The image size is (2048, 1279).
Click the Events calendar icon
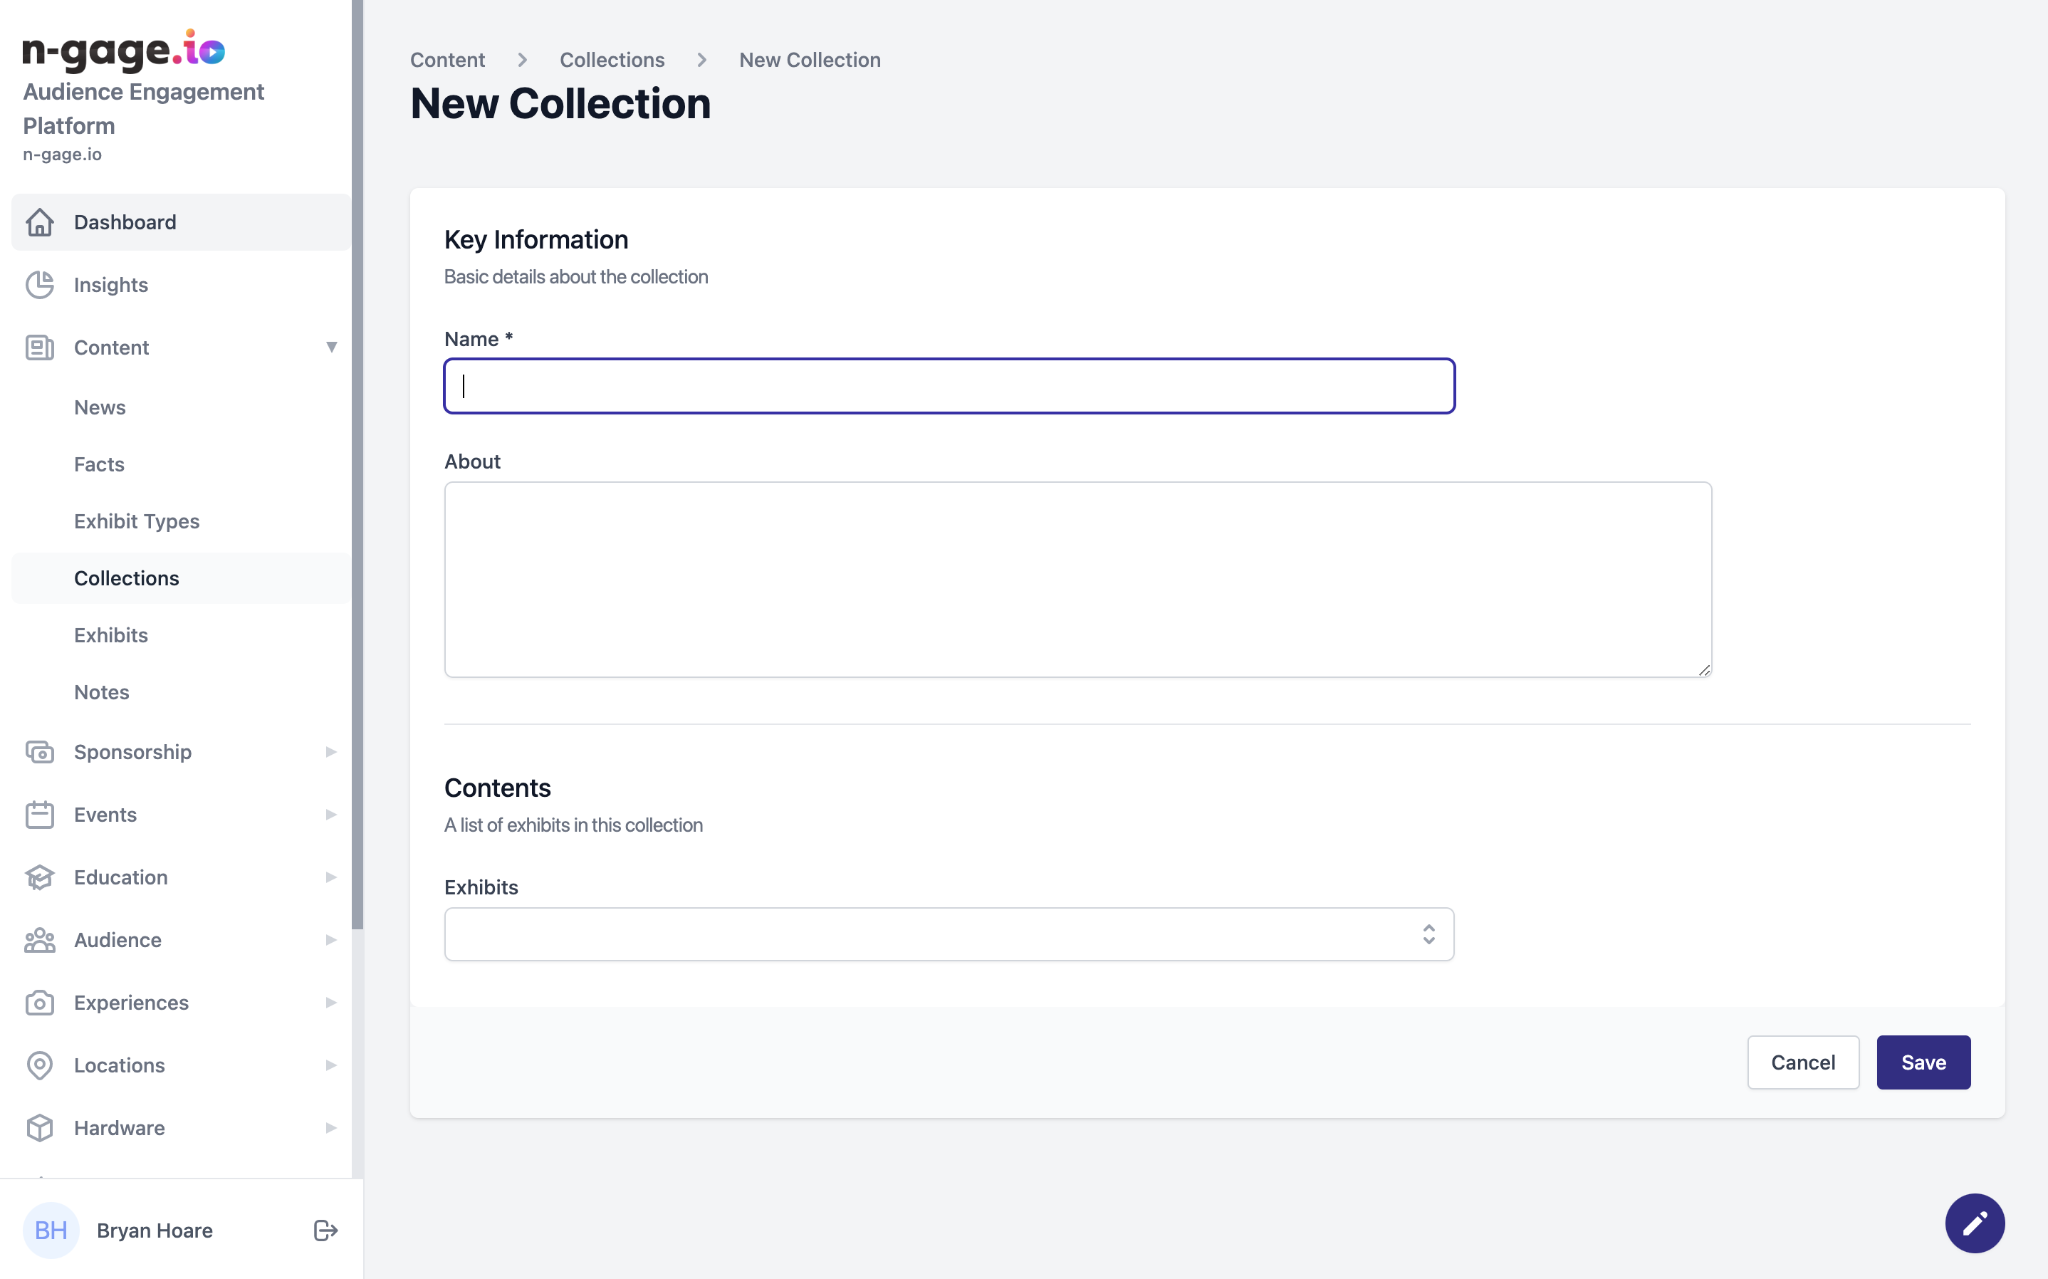coord(40,815)
